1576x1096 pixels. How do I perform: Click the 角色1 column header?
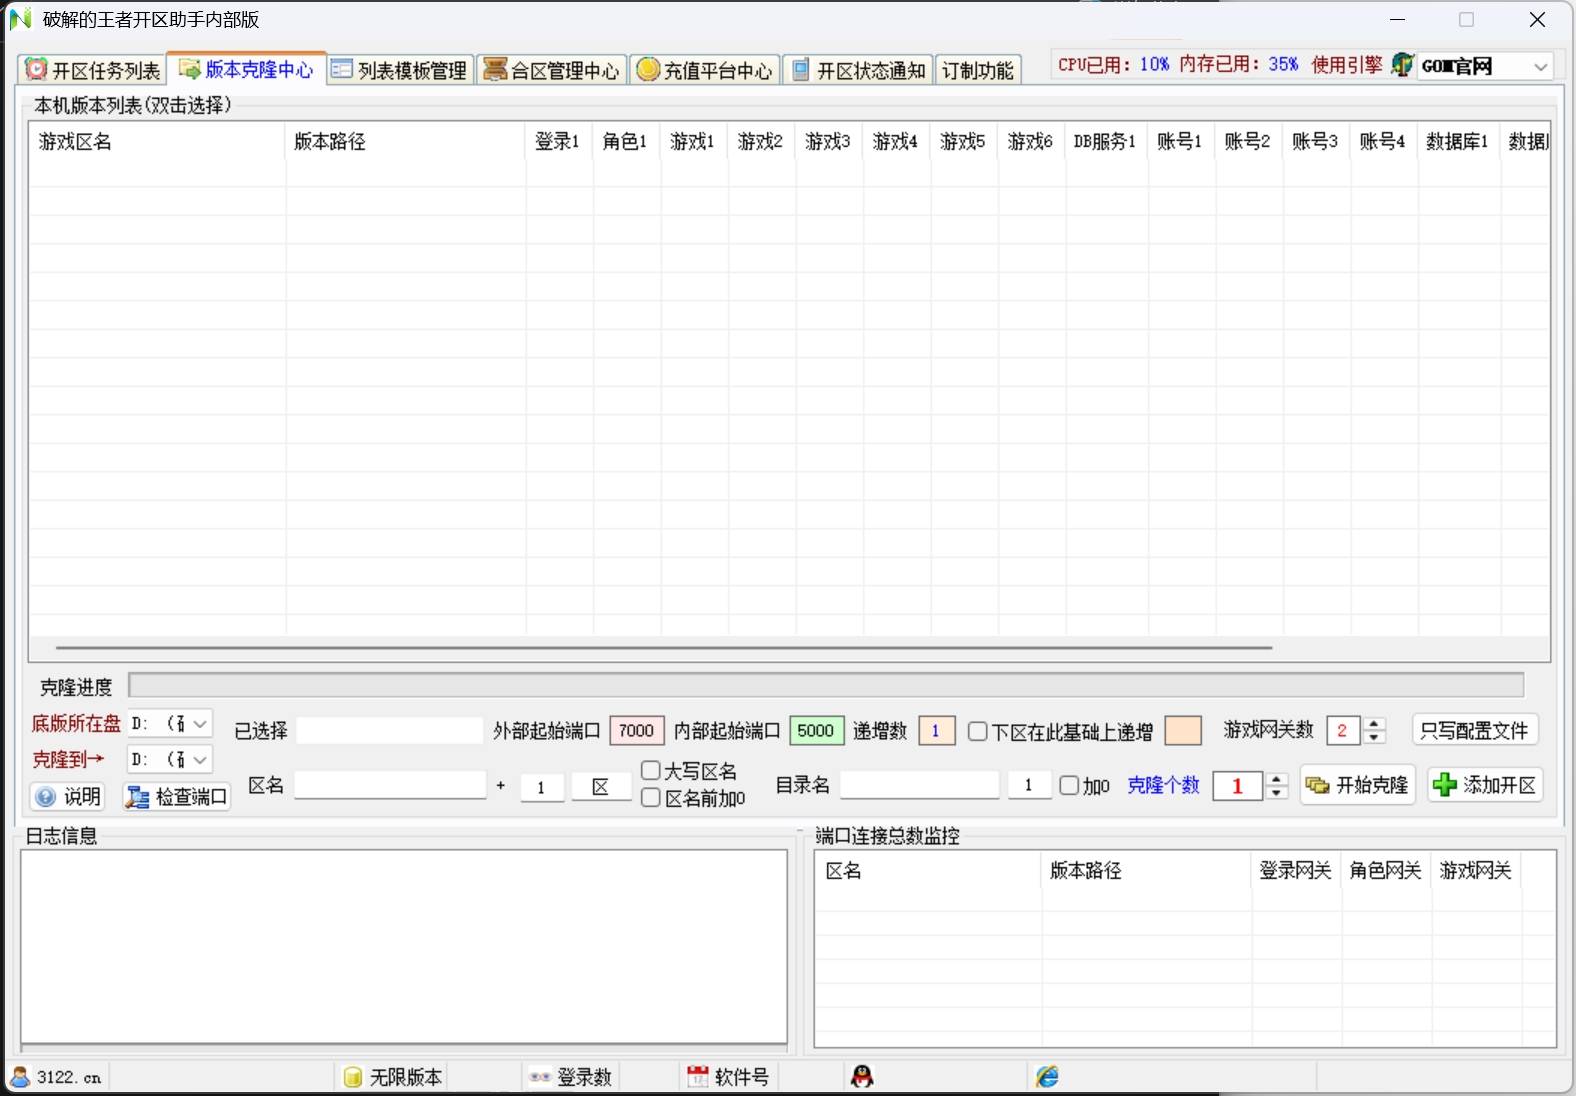click(626, 141)
